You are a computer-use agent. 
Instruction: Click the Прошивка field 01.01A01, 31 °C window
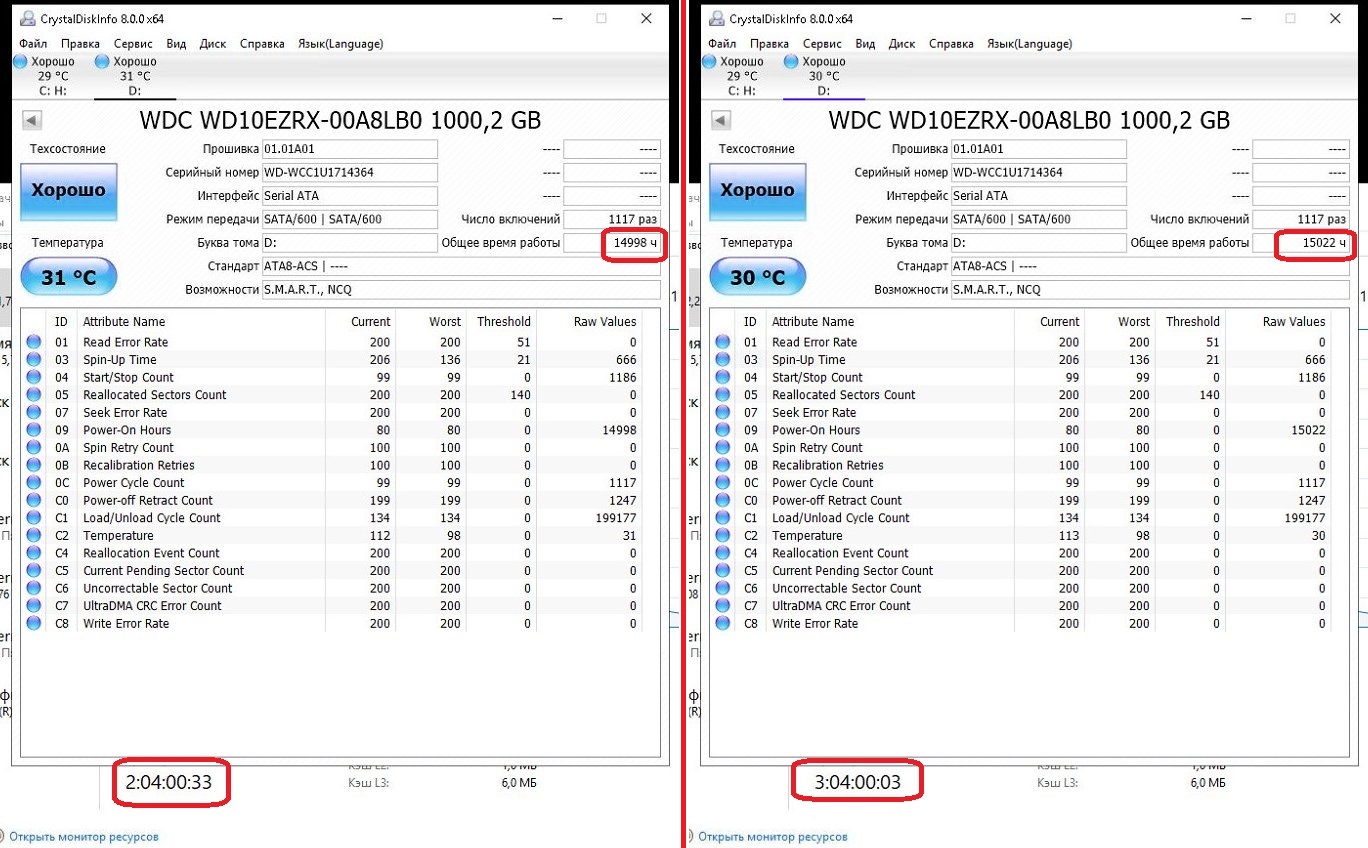(349, 149)
